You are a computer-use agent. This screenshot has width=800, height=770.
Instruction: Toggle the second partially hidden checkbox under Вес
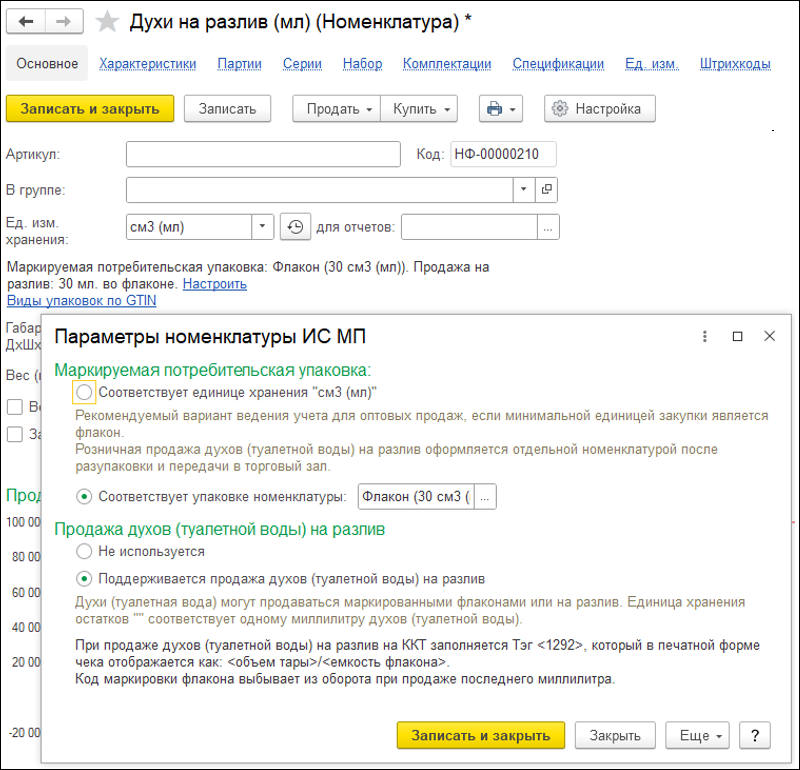15,434
